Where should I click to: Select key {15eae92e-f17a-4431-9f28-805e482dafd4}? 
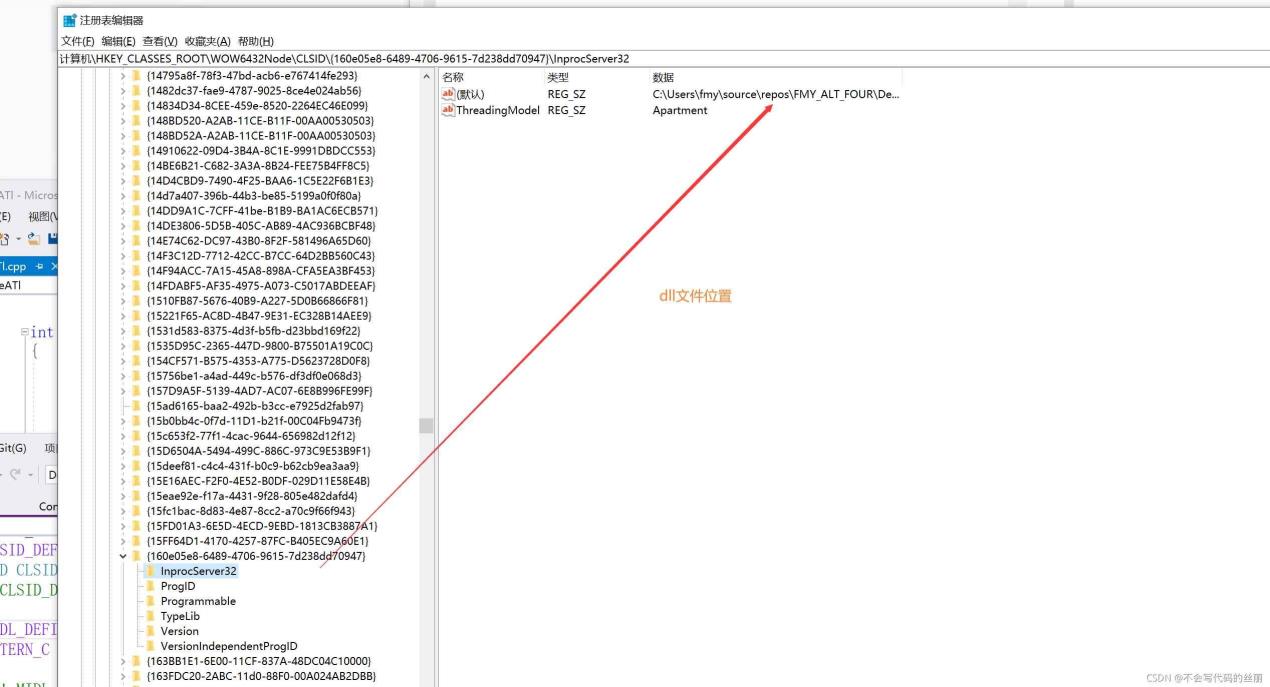coord(251,496)
